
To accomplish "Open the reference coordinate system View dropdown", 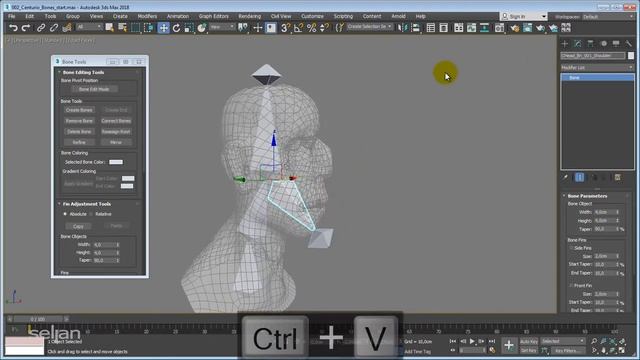I will pyautogui.click(x=222, y=27).
